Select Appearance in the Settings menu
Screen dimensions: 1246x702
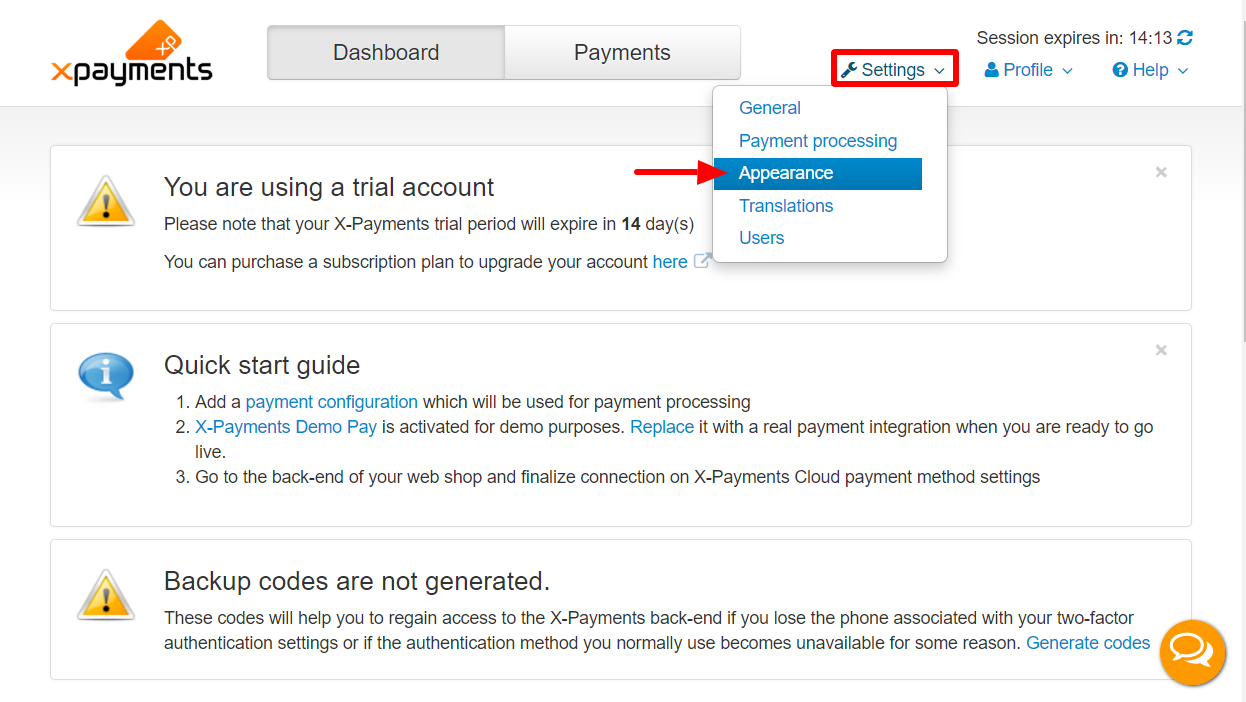point(818,173)
